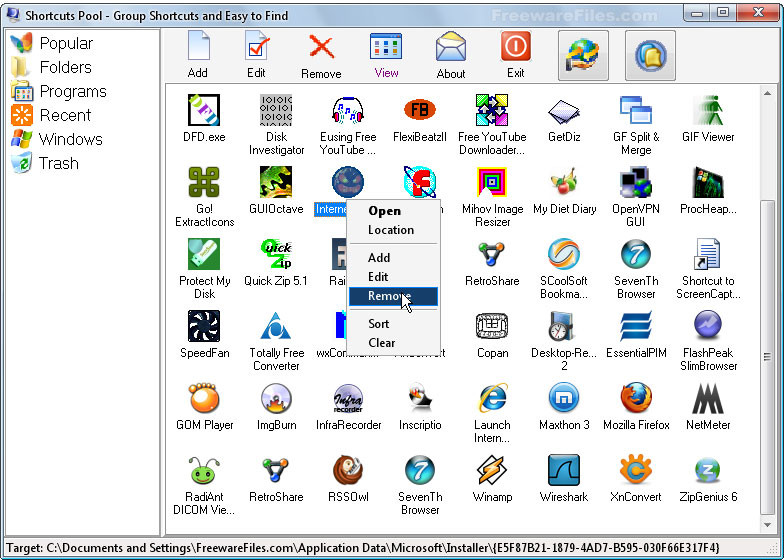Click the globe handshake toolbar icon
The image size is (784, 560).
[583, 56]
